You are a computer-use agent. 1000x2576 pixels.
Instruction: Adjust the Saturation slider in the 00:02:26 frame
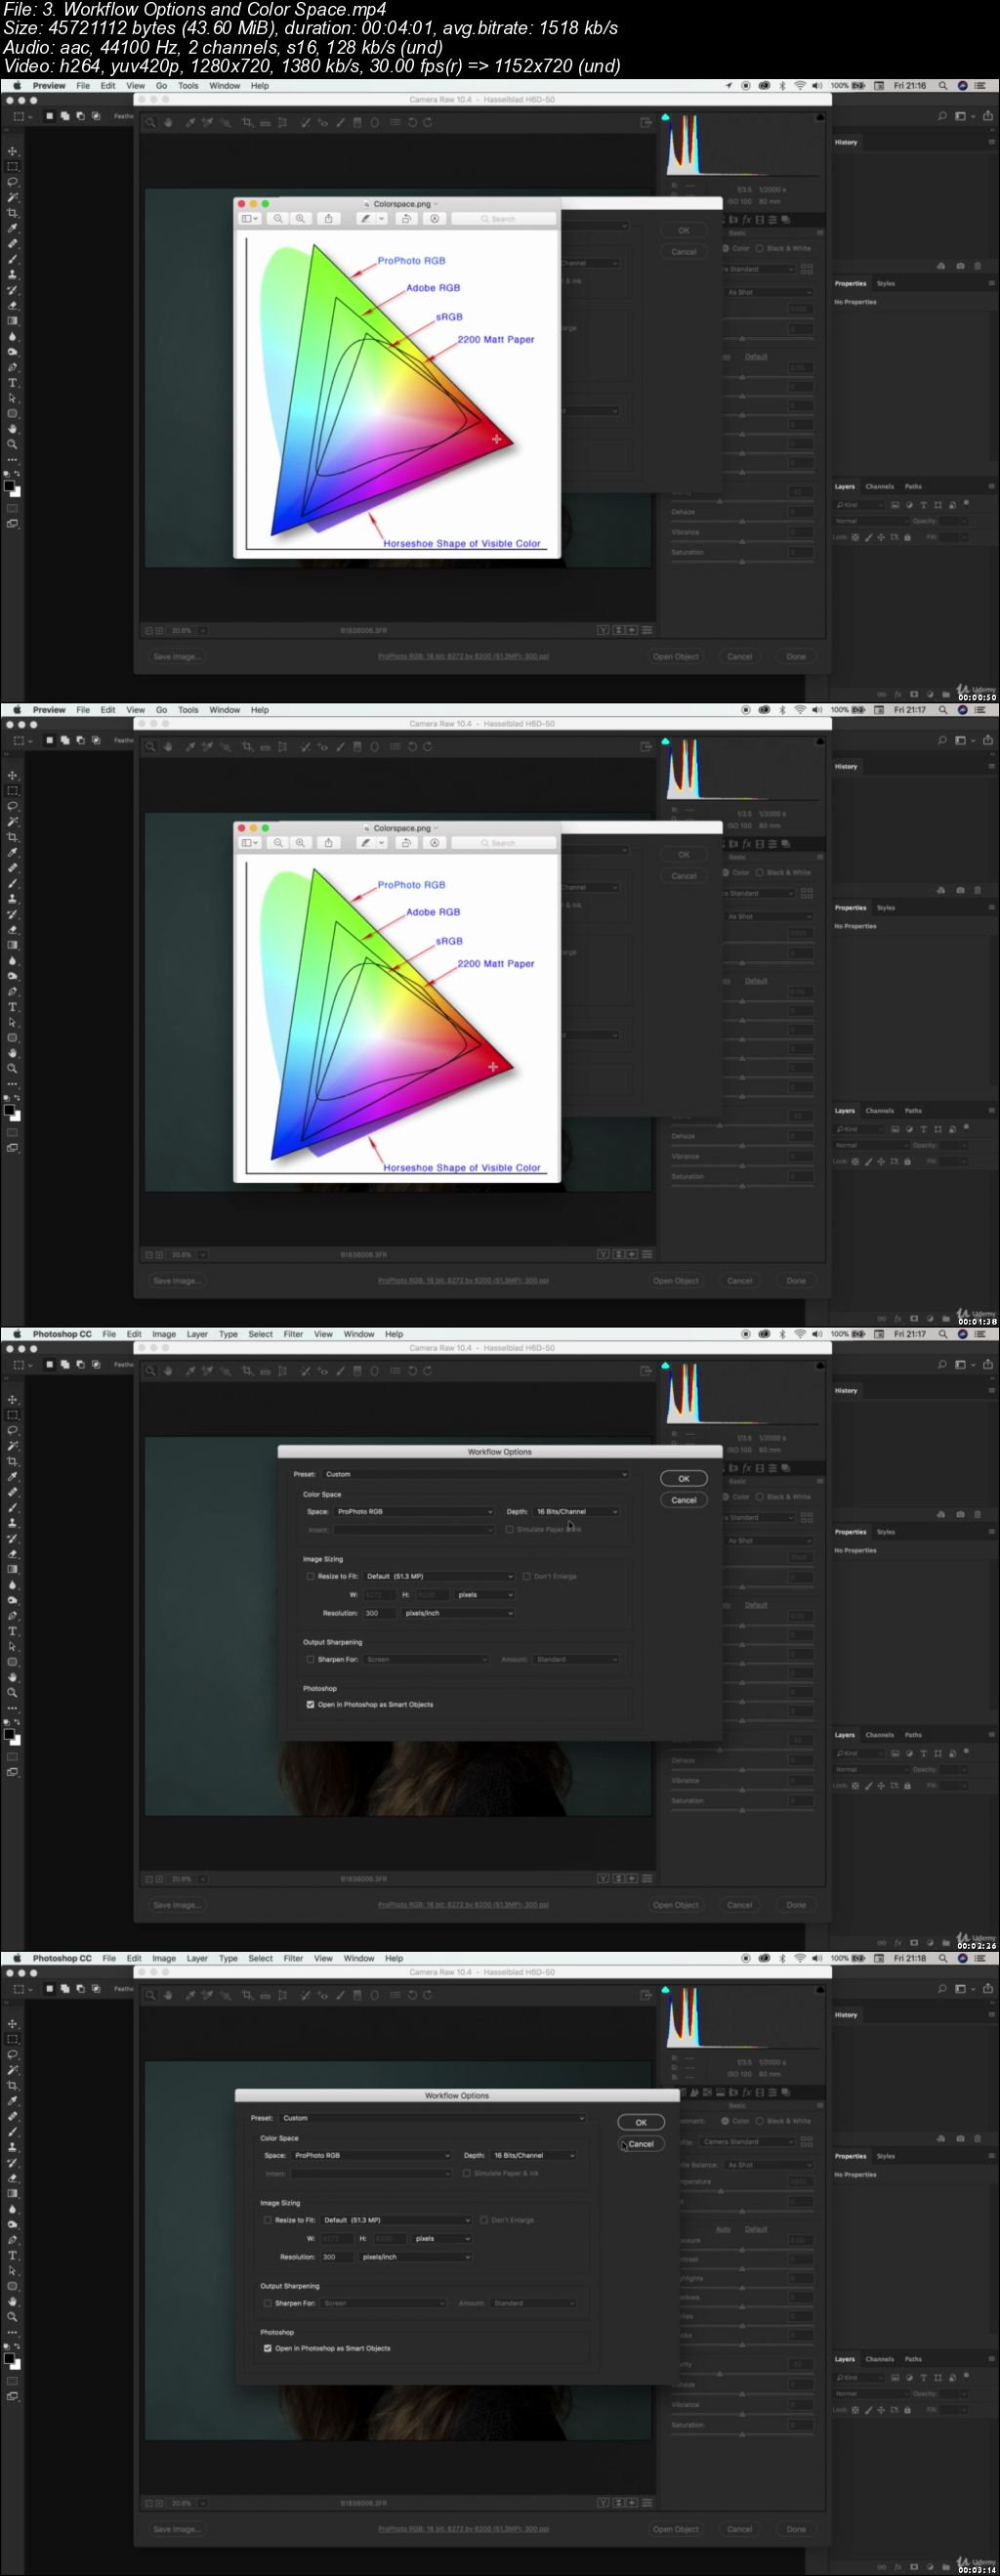click(x=742, y=1810)
